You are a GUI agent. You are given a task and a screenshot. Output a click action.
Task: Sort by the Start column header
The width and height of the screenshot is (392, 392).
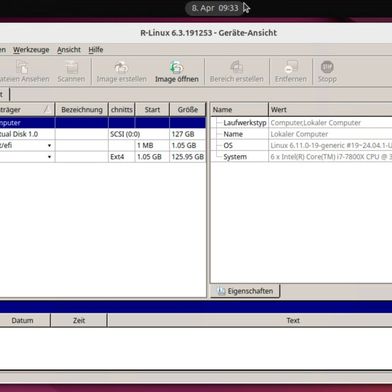point(152,110)
